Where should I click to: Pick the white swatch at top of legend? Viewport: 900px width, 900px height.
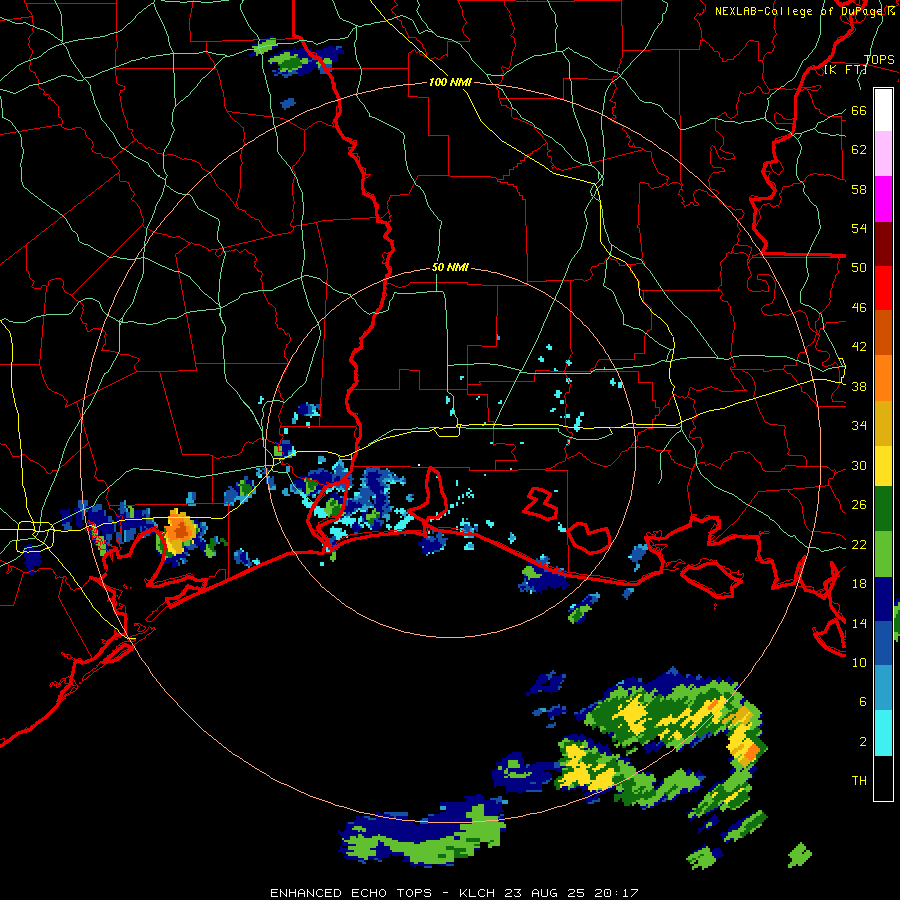883,110
